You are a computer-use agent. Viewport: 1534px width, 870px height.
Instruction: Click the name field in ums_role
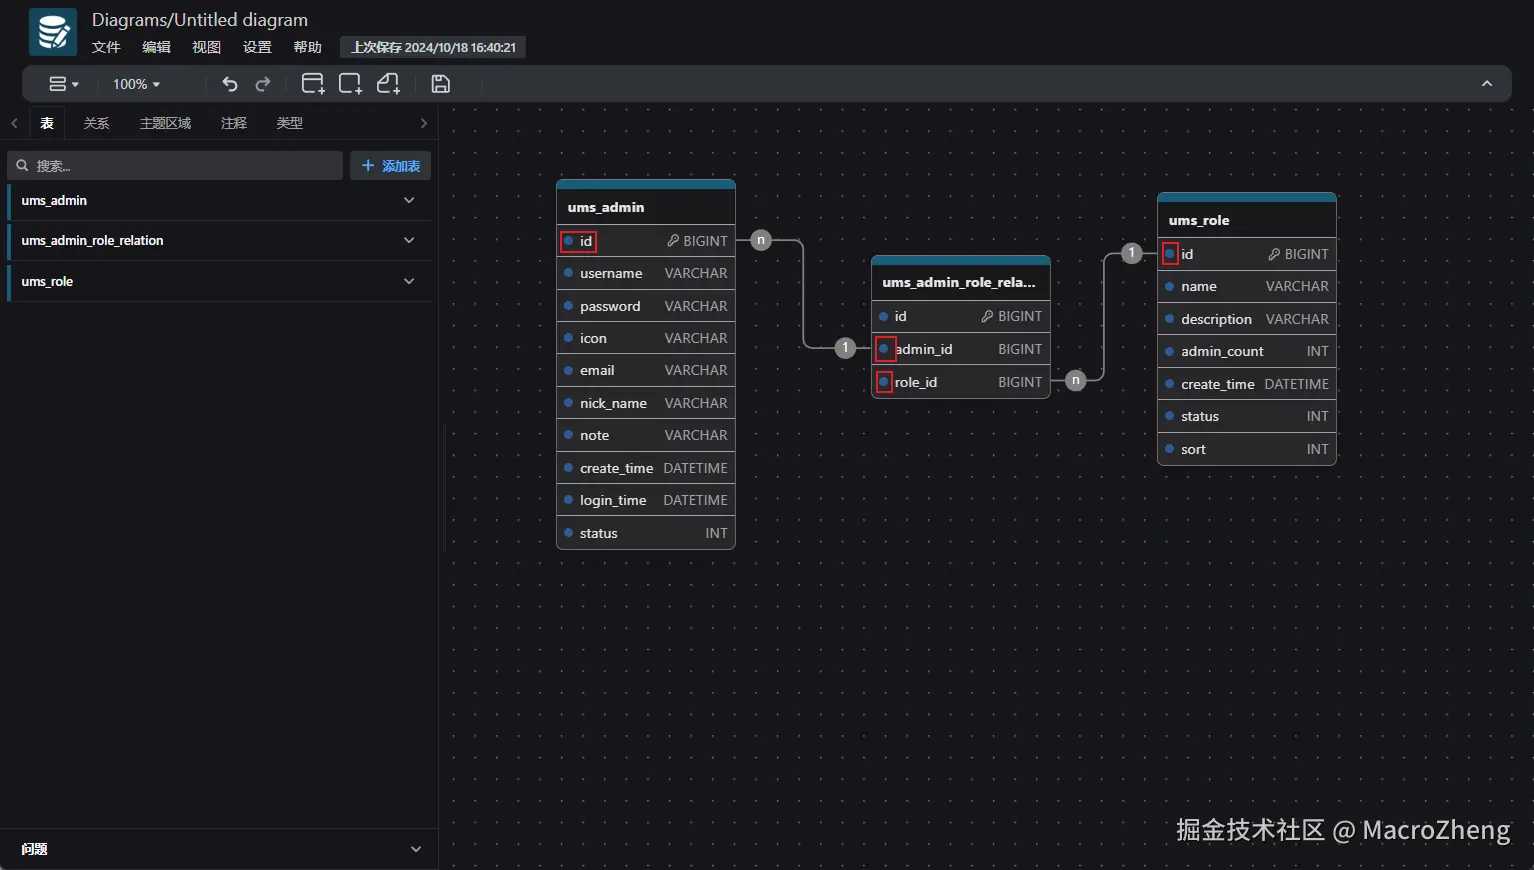(x=1247, y=286)
